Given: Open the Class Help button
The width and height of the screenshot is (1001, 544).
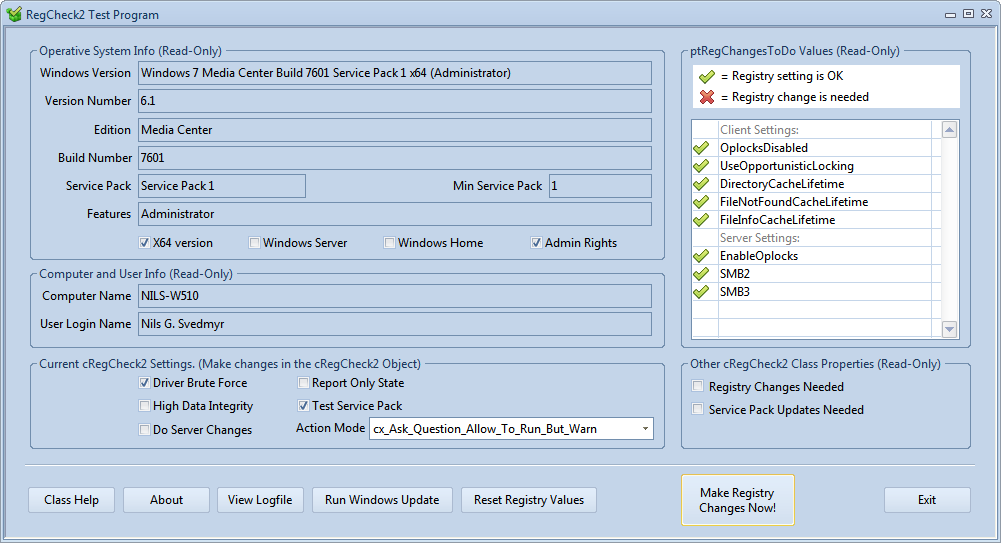Looking at the screenshot, I should point(72,500).
